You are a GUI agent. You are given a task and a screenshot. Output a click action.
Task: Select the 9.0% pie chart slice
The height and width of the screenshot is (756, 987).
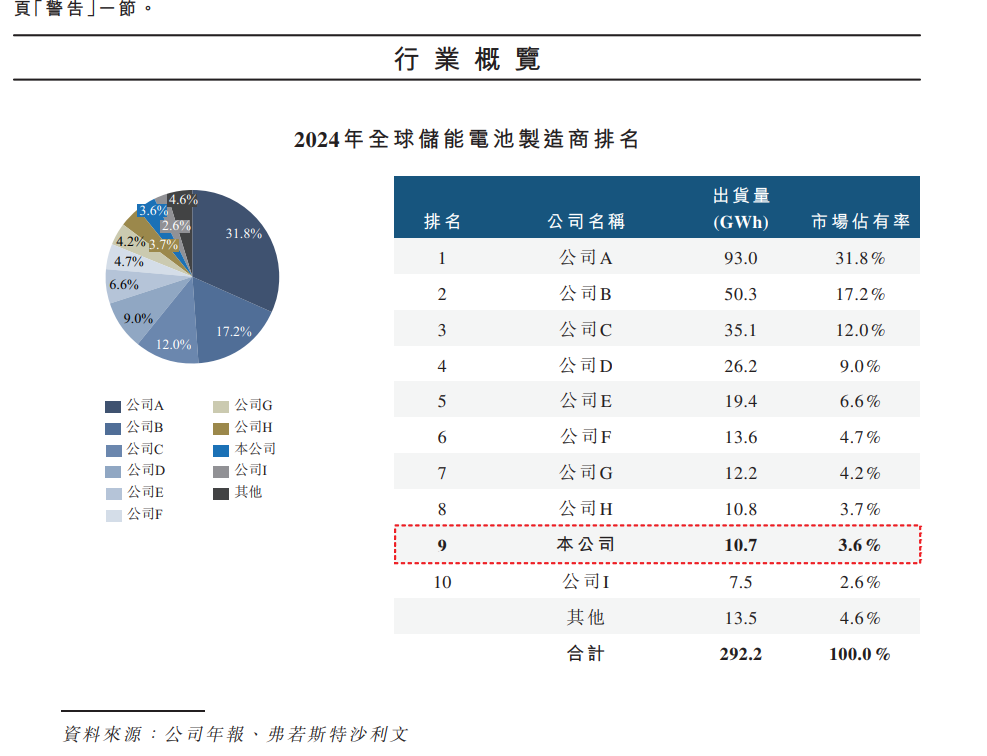click(x=137, y=319)
